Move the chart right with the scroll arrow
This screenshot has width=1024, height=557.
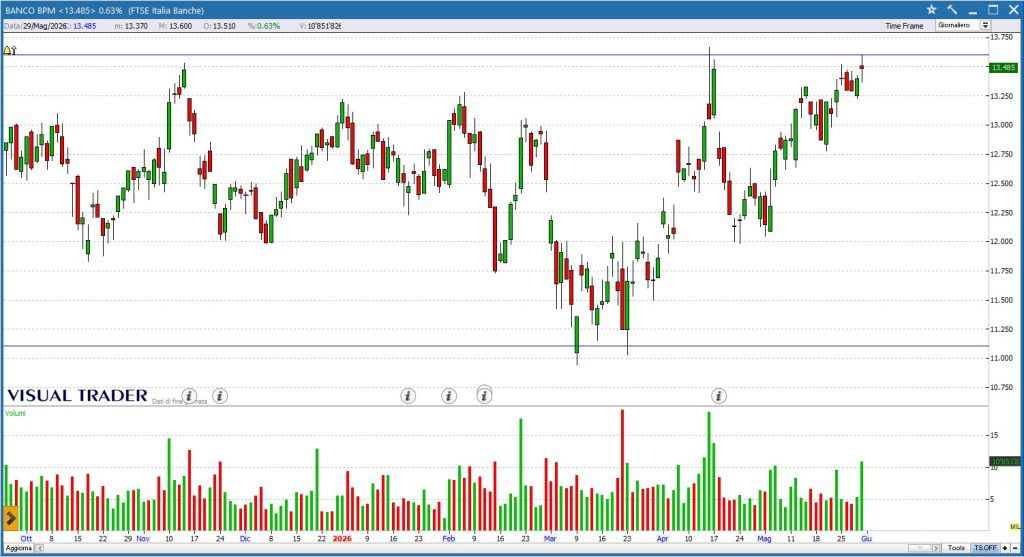coord(936,548)
